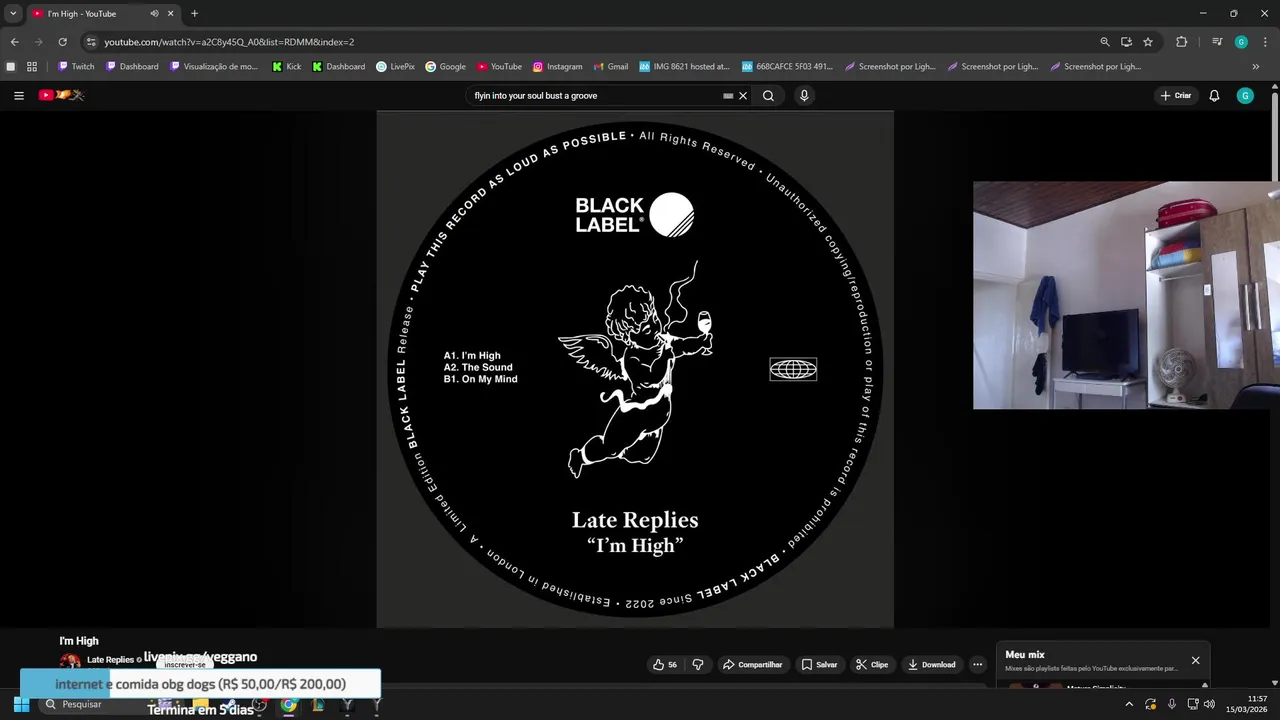
Task: Open the Visualização de mo... bookmark
Action: coord(215,67)
